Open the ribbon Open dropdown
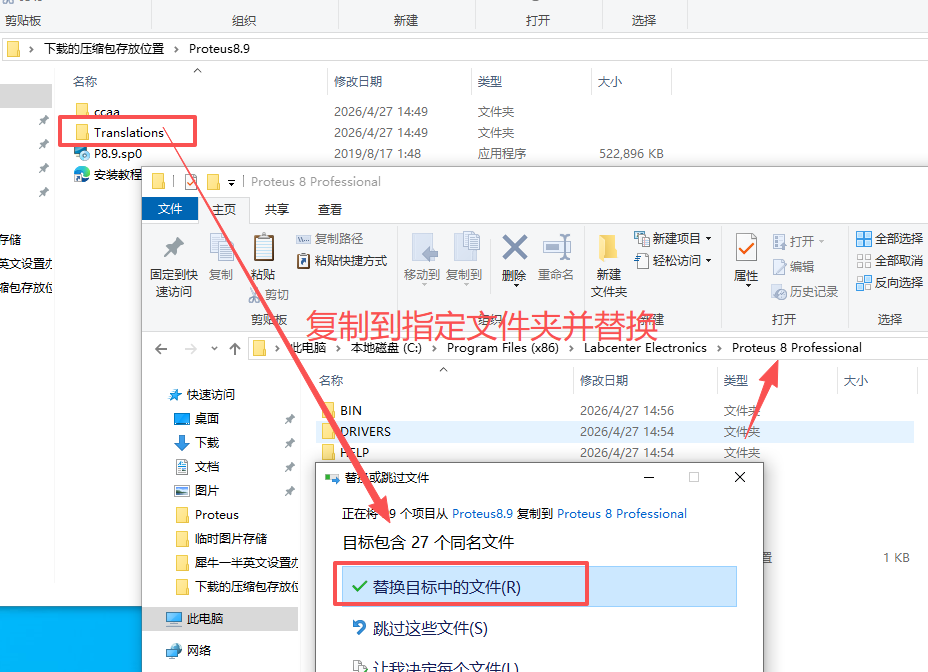This screenshot has height=672, width=928. click(798, 242)
